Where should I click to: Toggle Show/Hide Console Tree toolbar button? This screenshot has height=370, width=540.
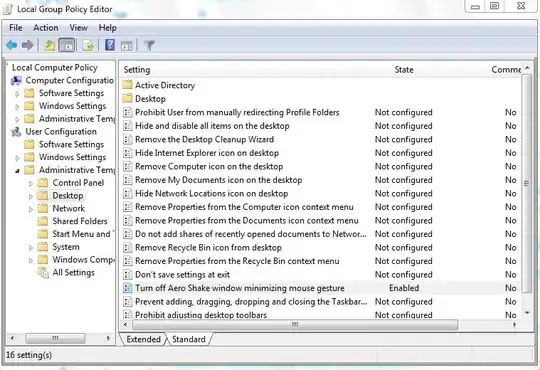[x=66, y=45]
